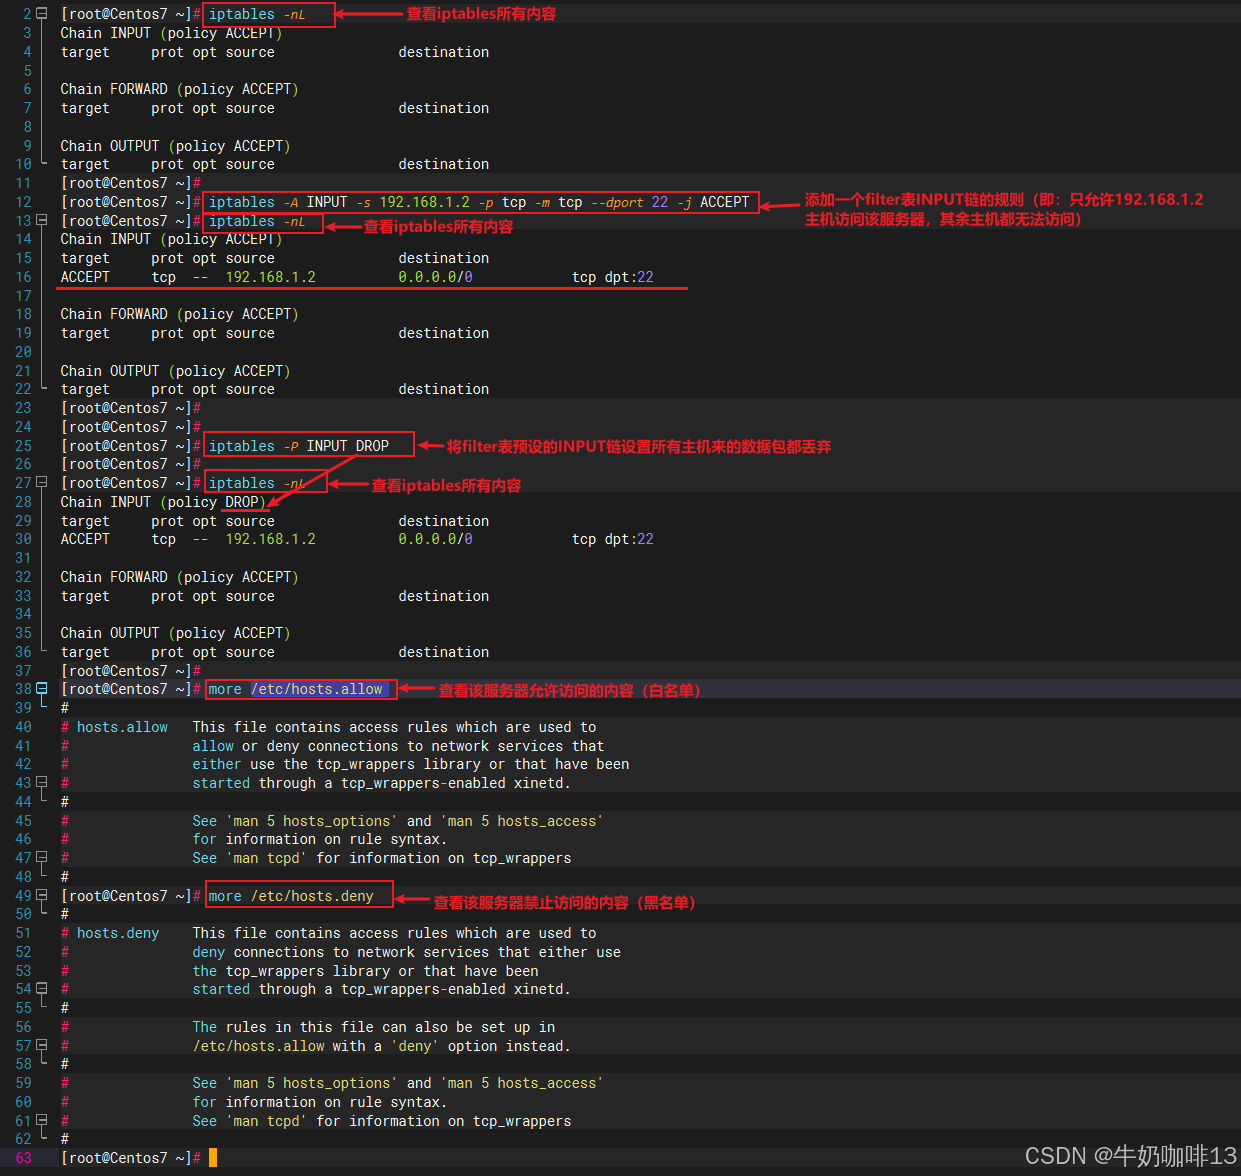This screenshot has width=1241, height=1176.
Task: Click 'The rules in this file' on line 56
Action: [x=283, y=1027]
